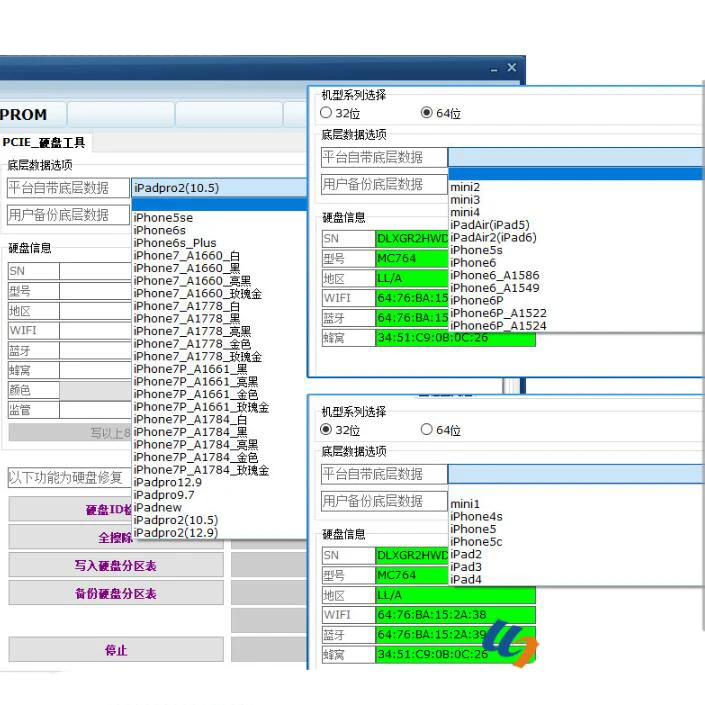
Task: Choose mini3 in 64位 list
Action: [465, 200]
